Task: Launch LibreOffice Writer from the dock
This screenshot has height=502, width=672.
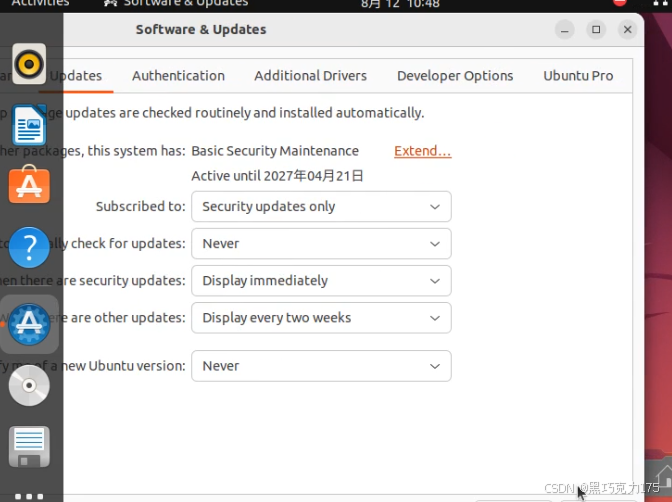Action: point(29,125)
